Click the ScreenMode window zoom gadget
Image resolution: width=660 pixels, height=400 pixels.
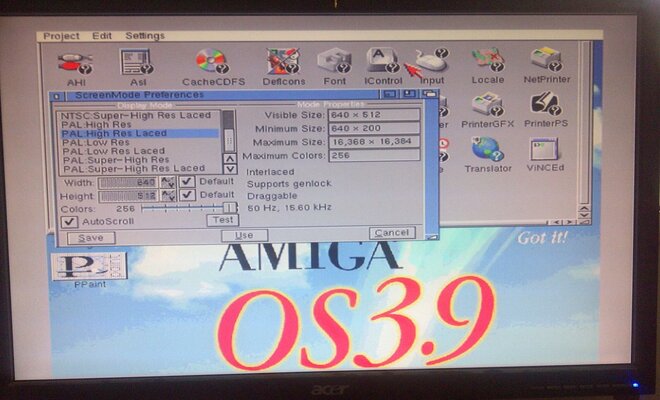coord(409,94)
